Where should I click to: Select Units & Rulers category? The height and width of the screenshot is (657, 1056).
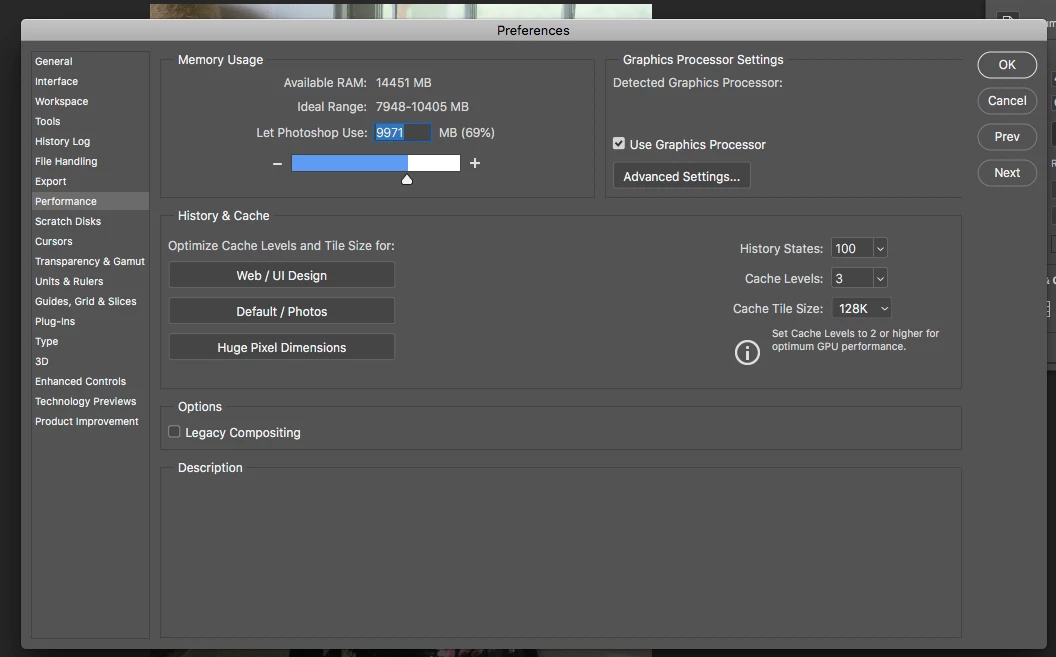point(69,281)
